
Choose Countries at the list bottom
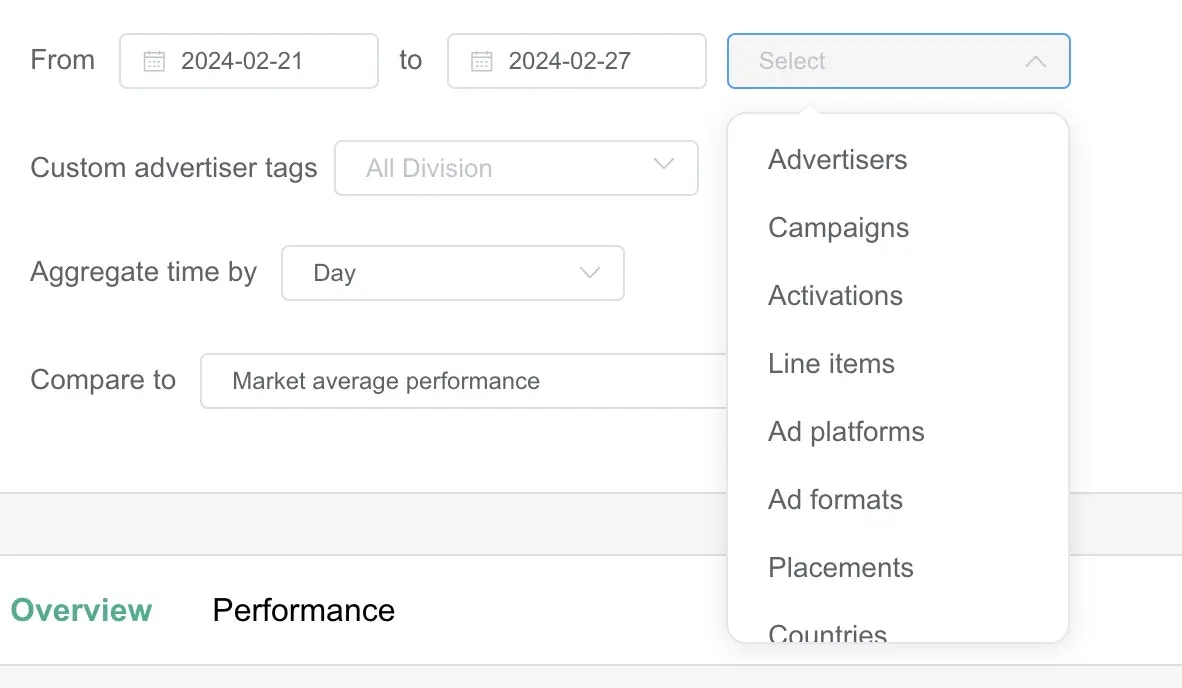828,632
